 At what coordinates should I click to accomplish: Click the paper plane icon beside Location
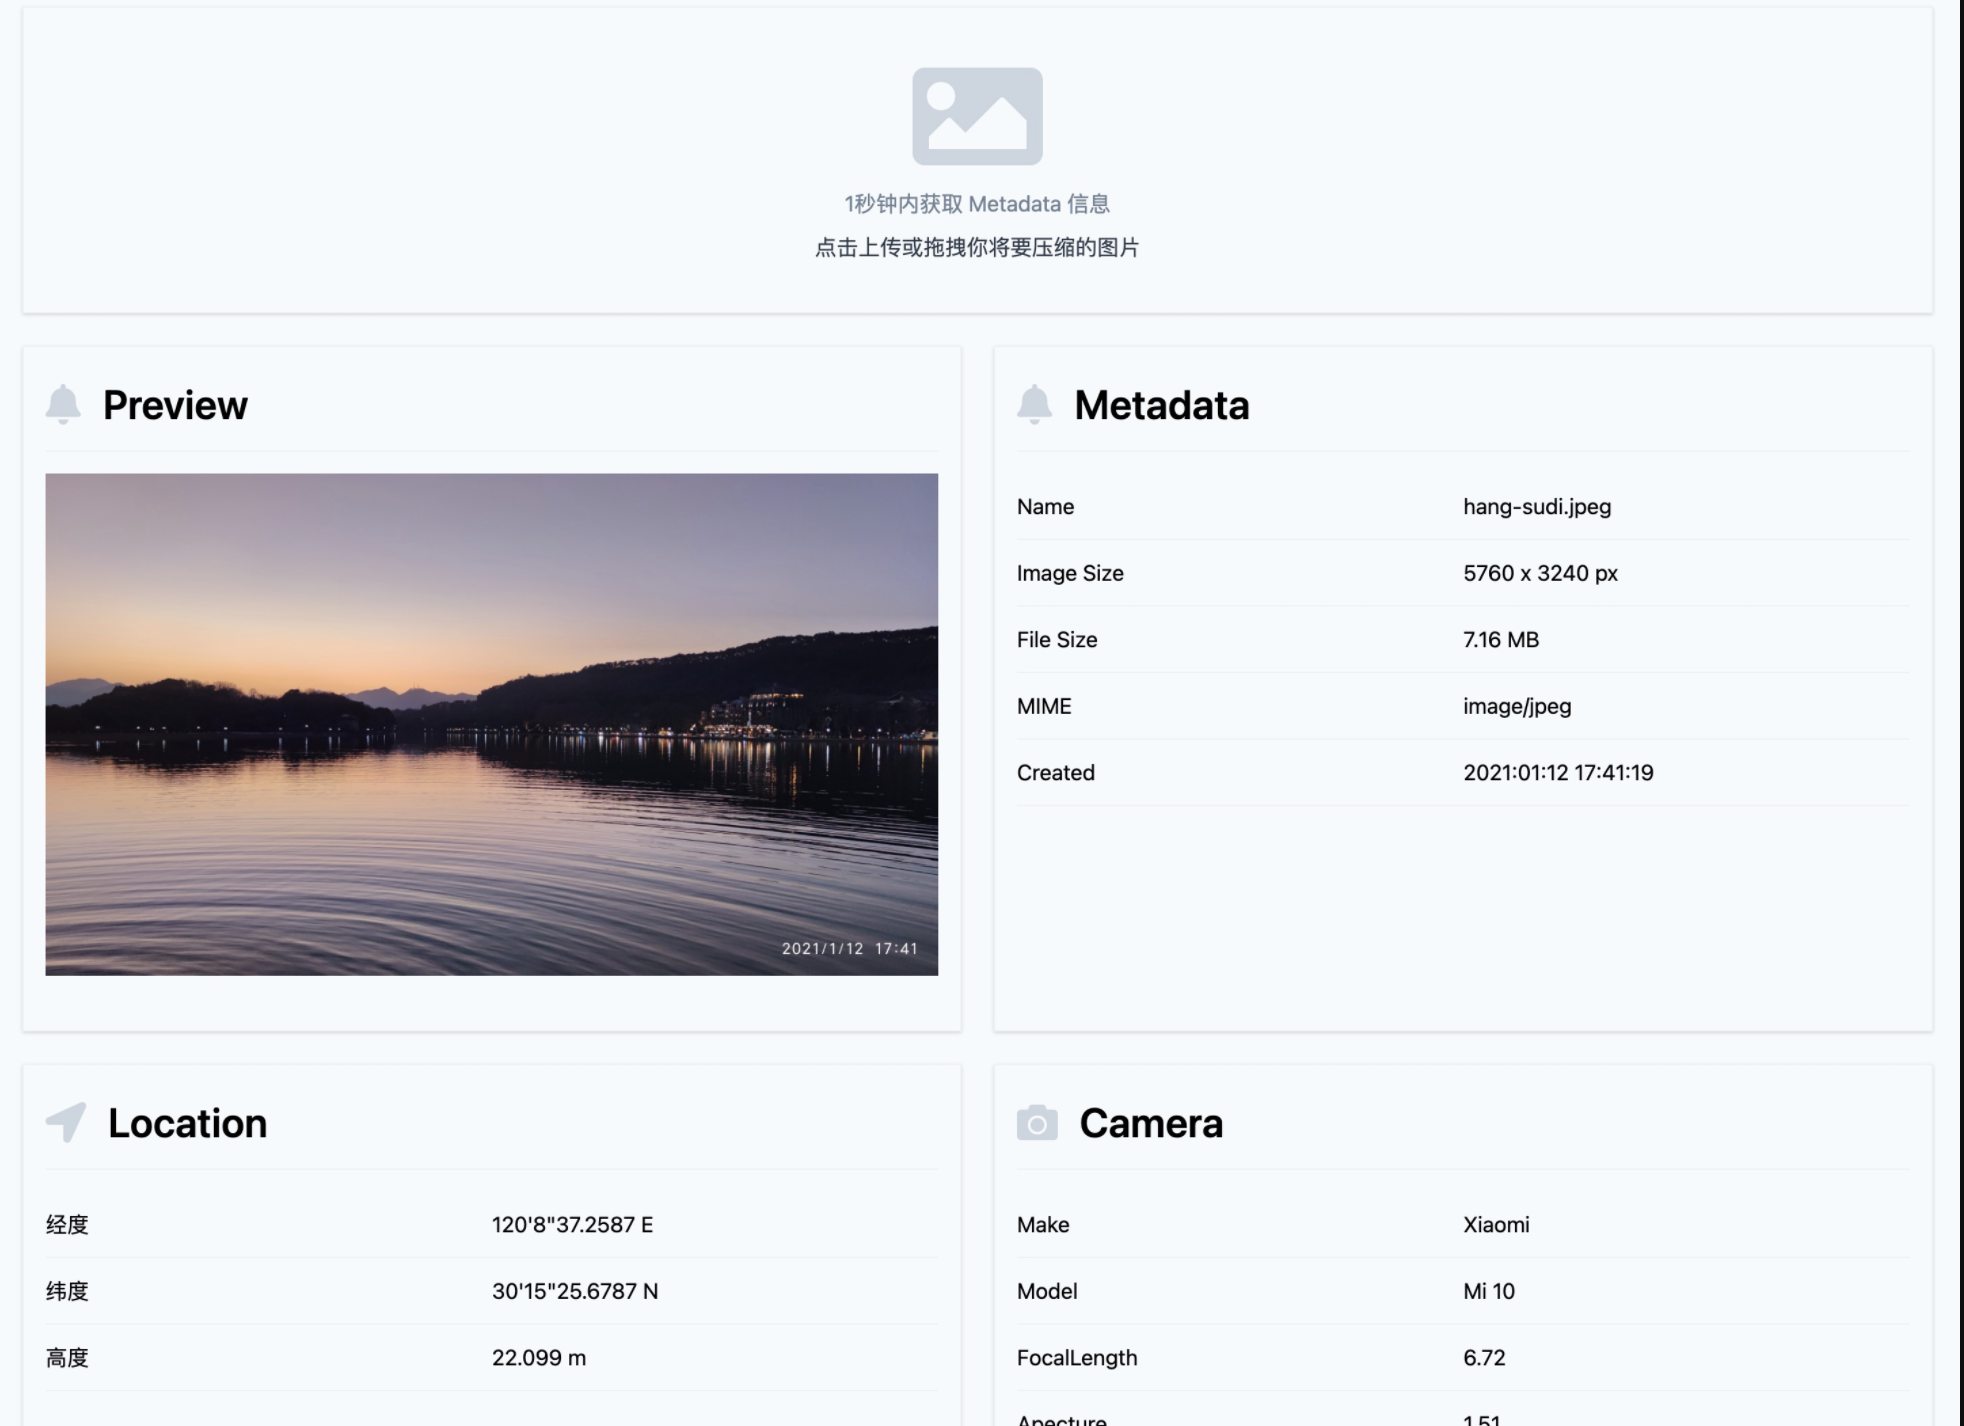tap(66, 1122)
